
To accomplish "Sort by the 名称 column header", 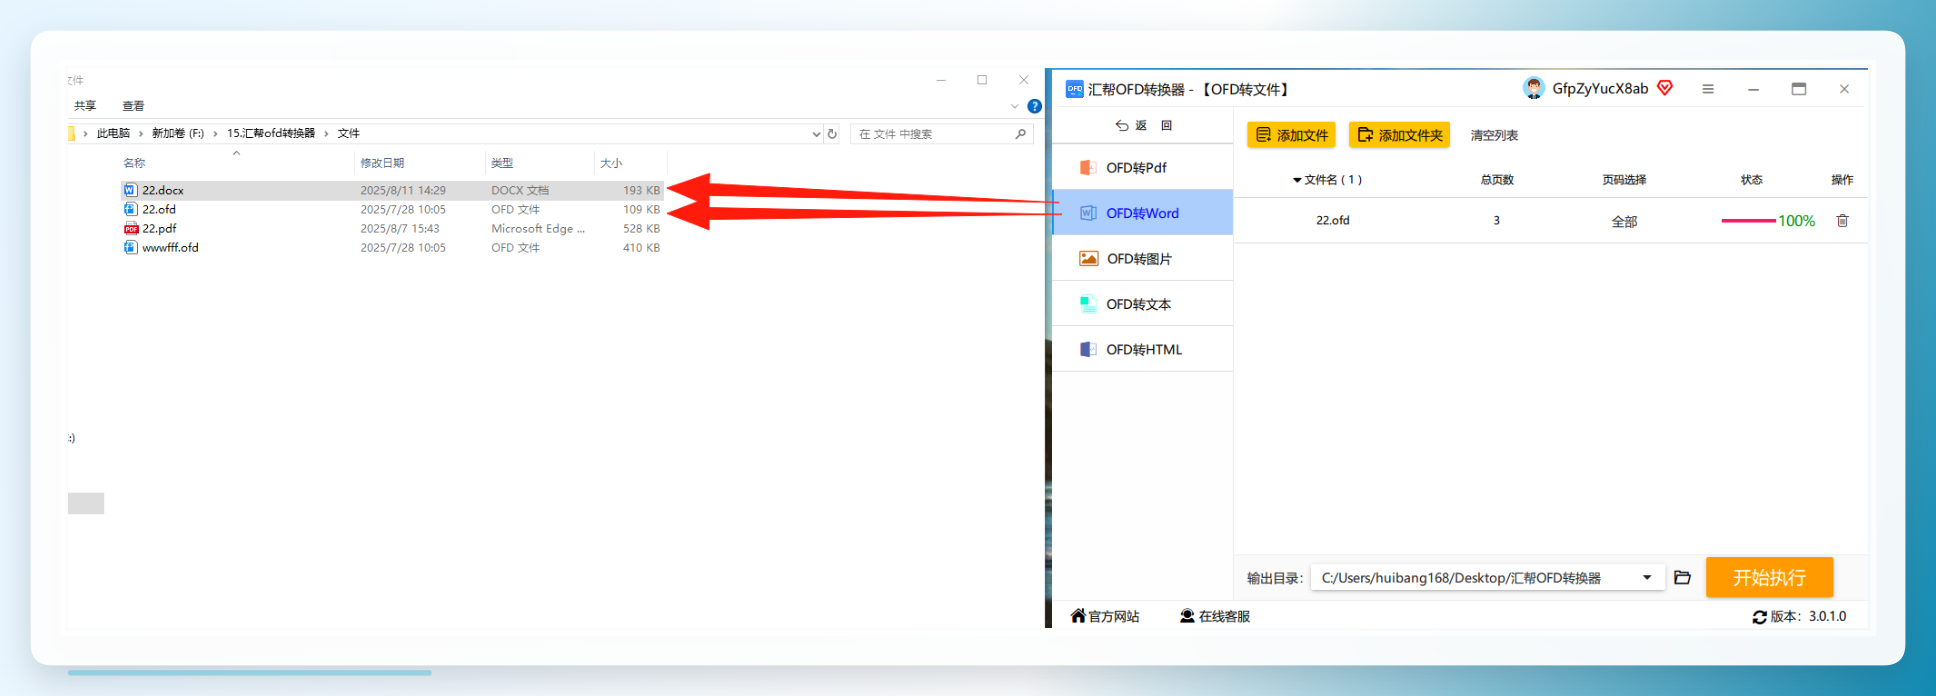I will click(x=236, y=163).
